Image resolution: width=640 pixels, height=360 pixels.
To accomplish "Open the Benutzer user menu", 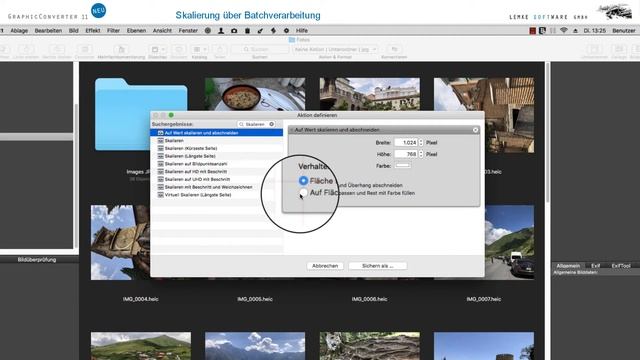I will (623, 31).
